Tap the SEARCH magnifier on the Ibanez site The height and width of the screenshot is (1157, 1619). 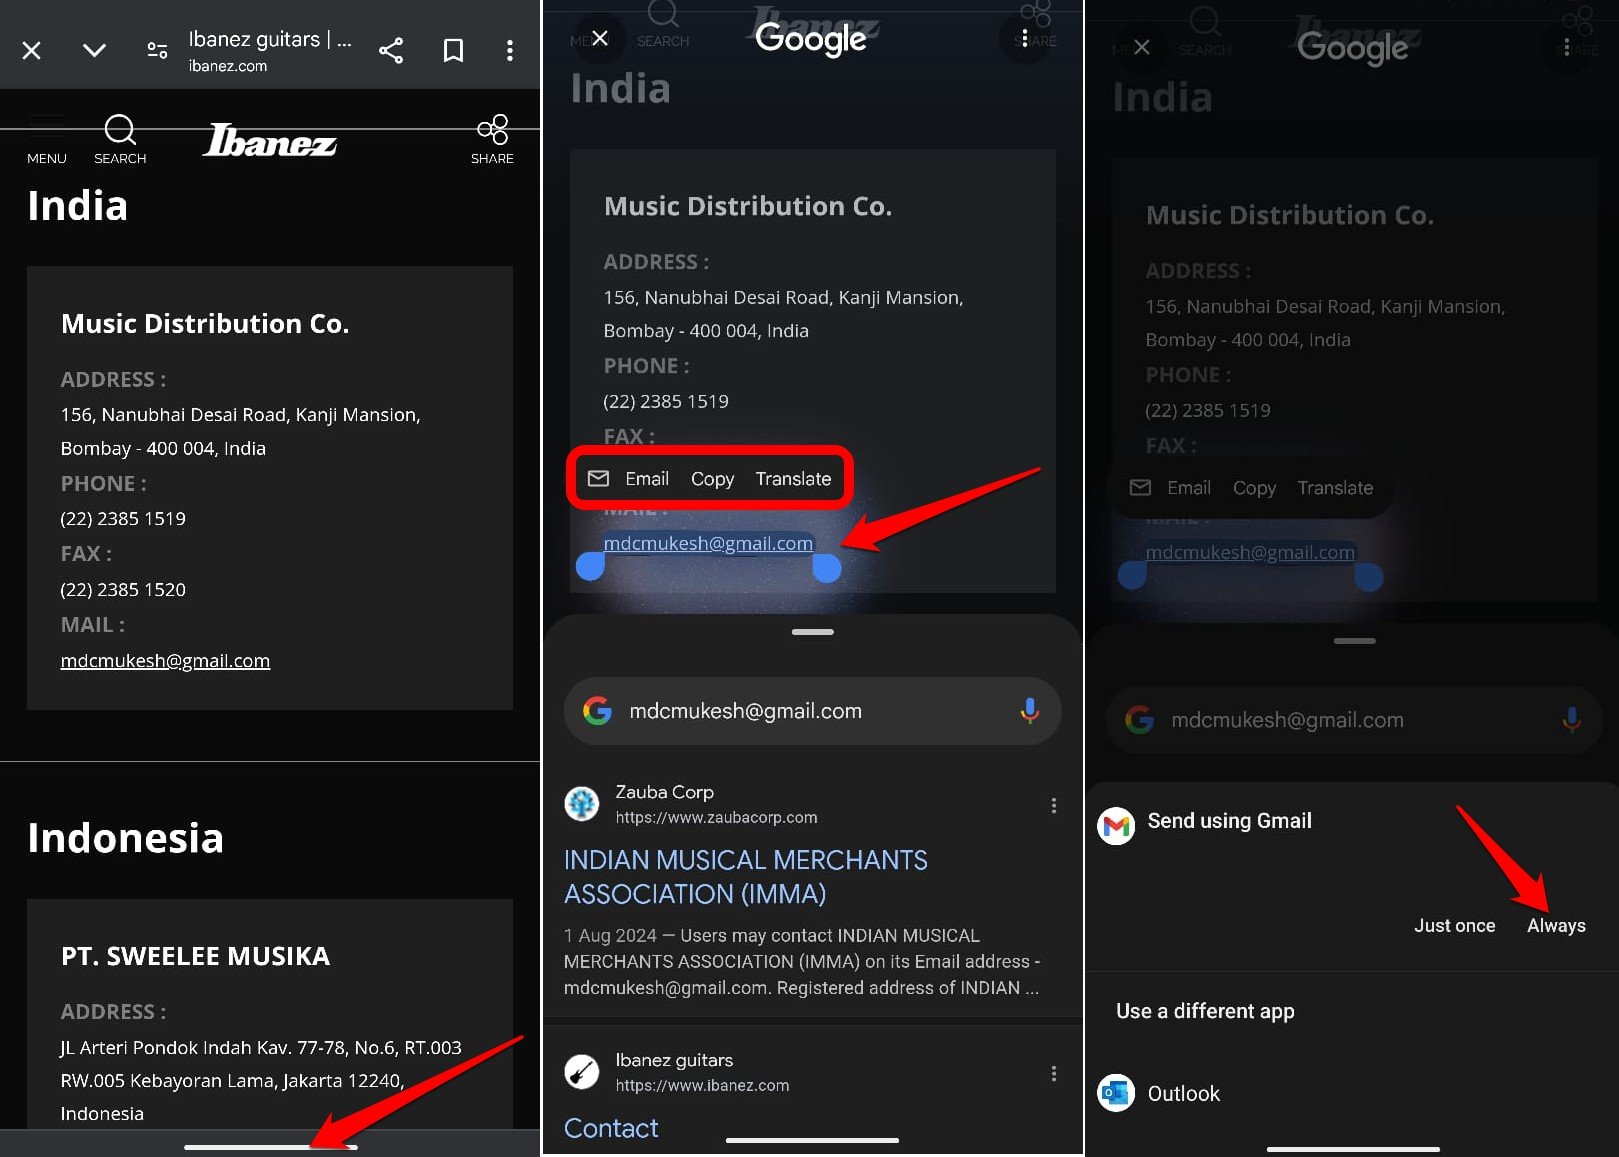click(x=119, y=131)
